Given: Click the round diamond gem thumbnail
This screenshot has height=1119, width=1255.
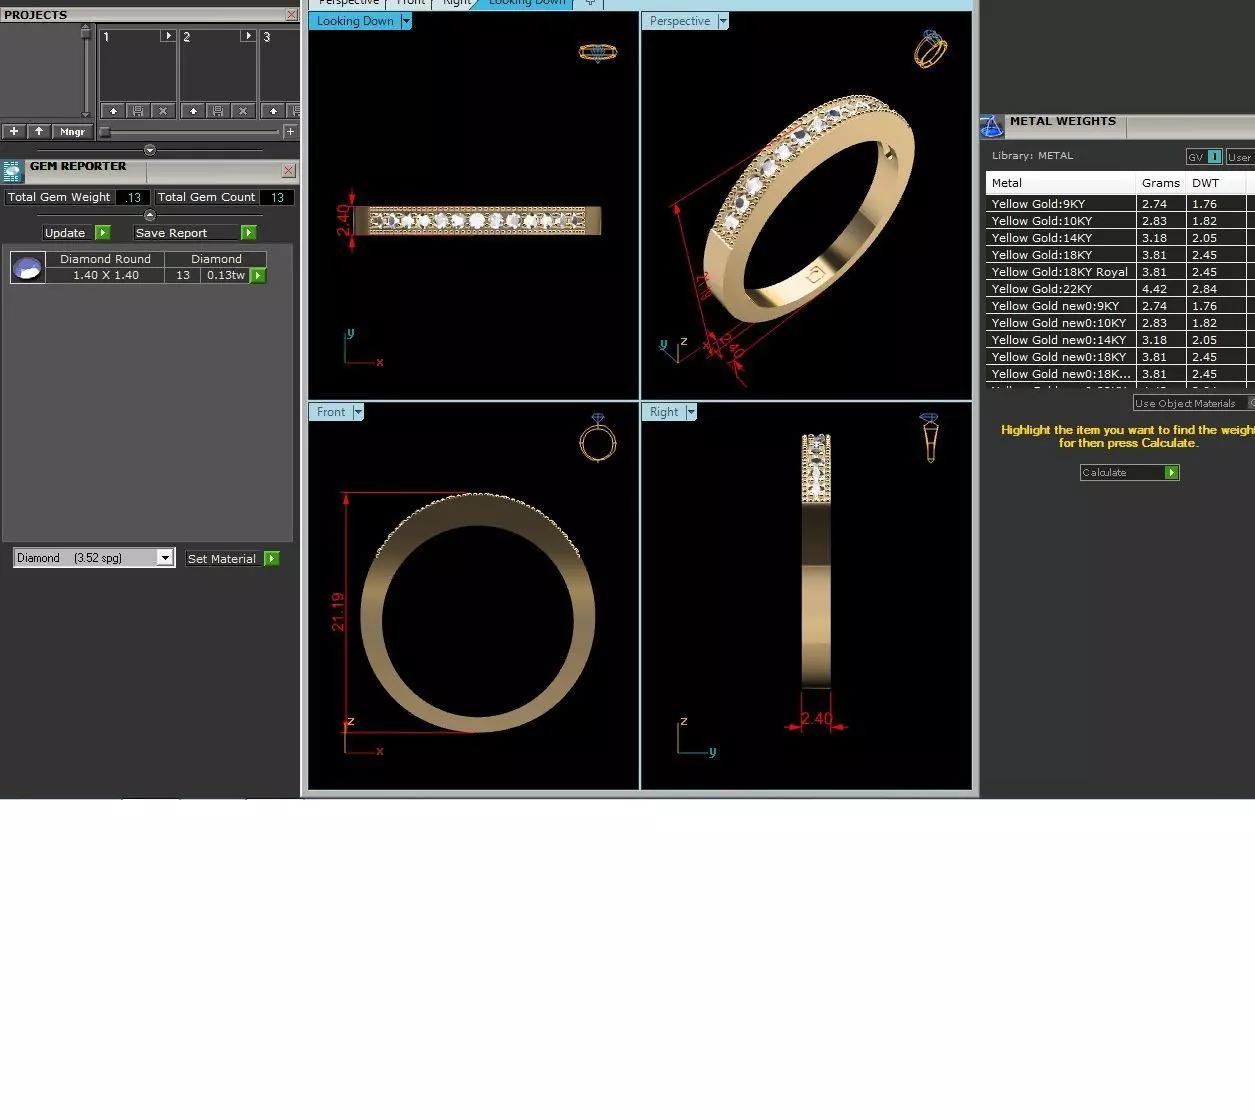Looking at the screenshot, I should [27, 267].
